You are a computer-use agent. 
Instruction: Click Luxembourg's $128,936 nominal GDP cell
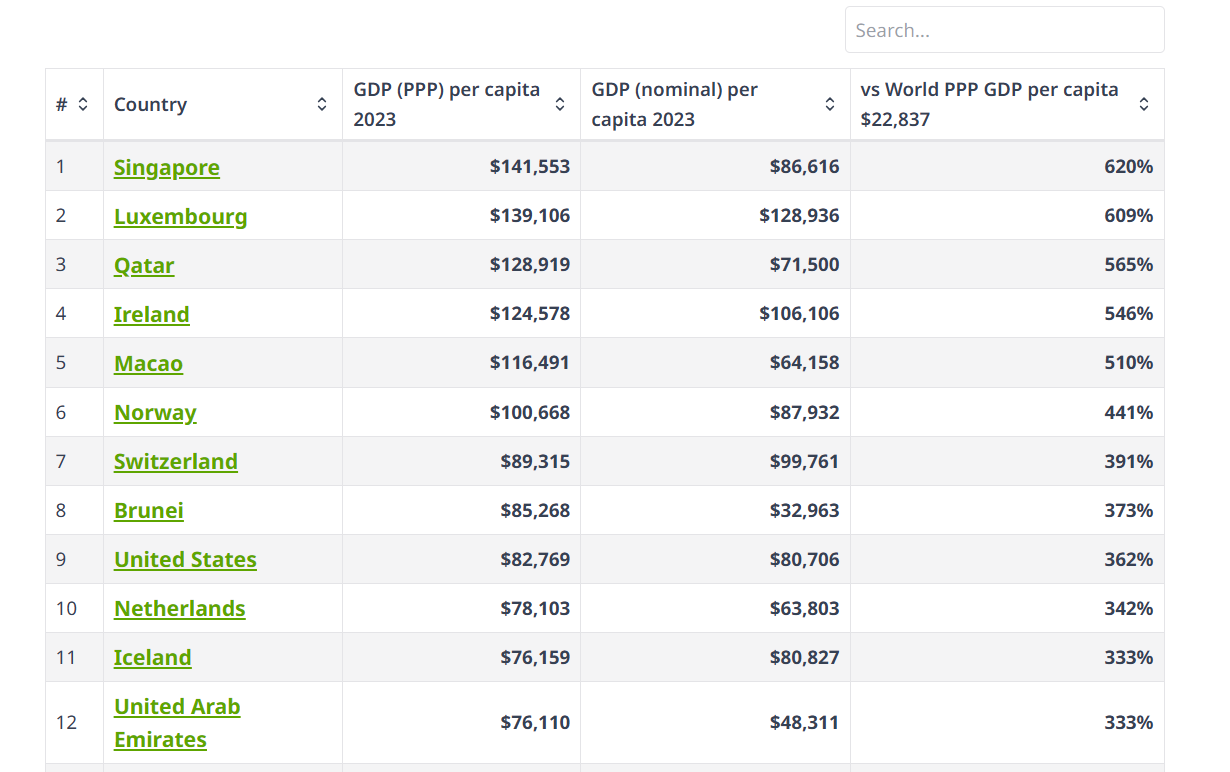[799, 216]
